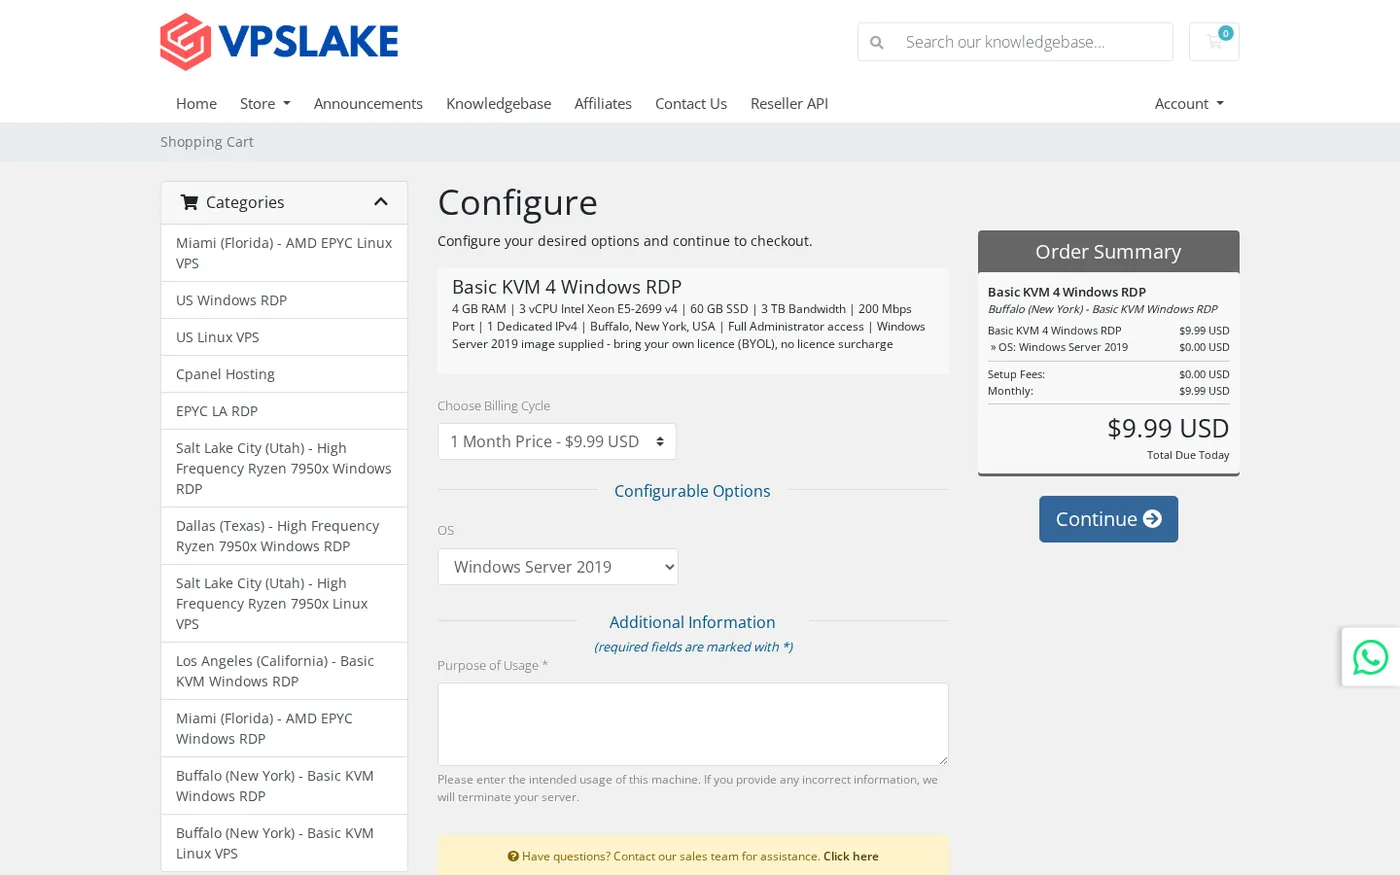Open the WhatsApp chat widget
This screenshot has height=875, width=1400.
1370,657
